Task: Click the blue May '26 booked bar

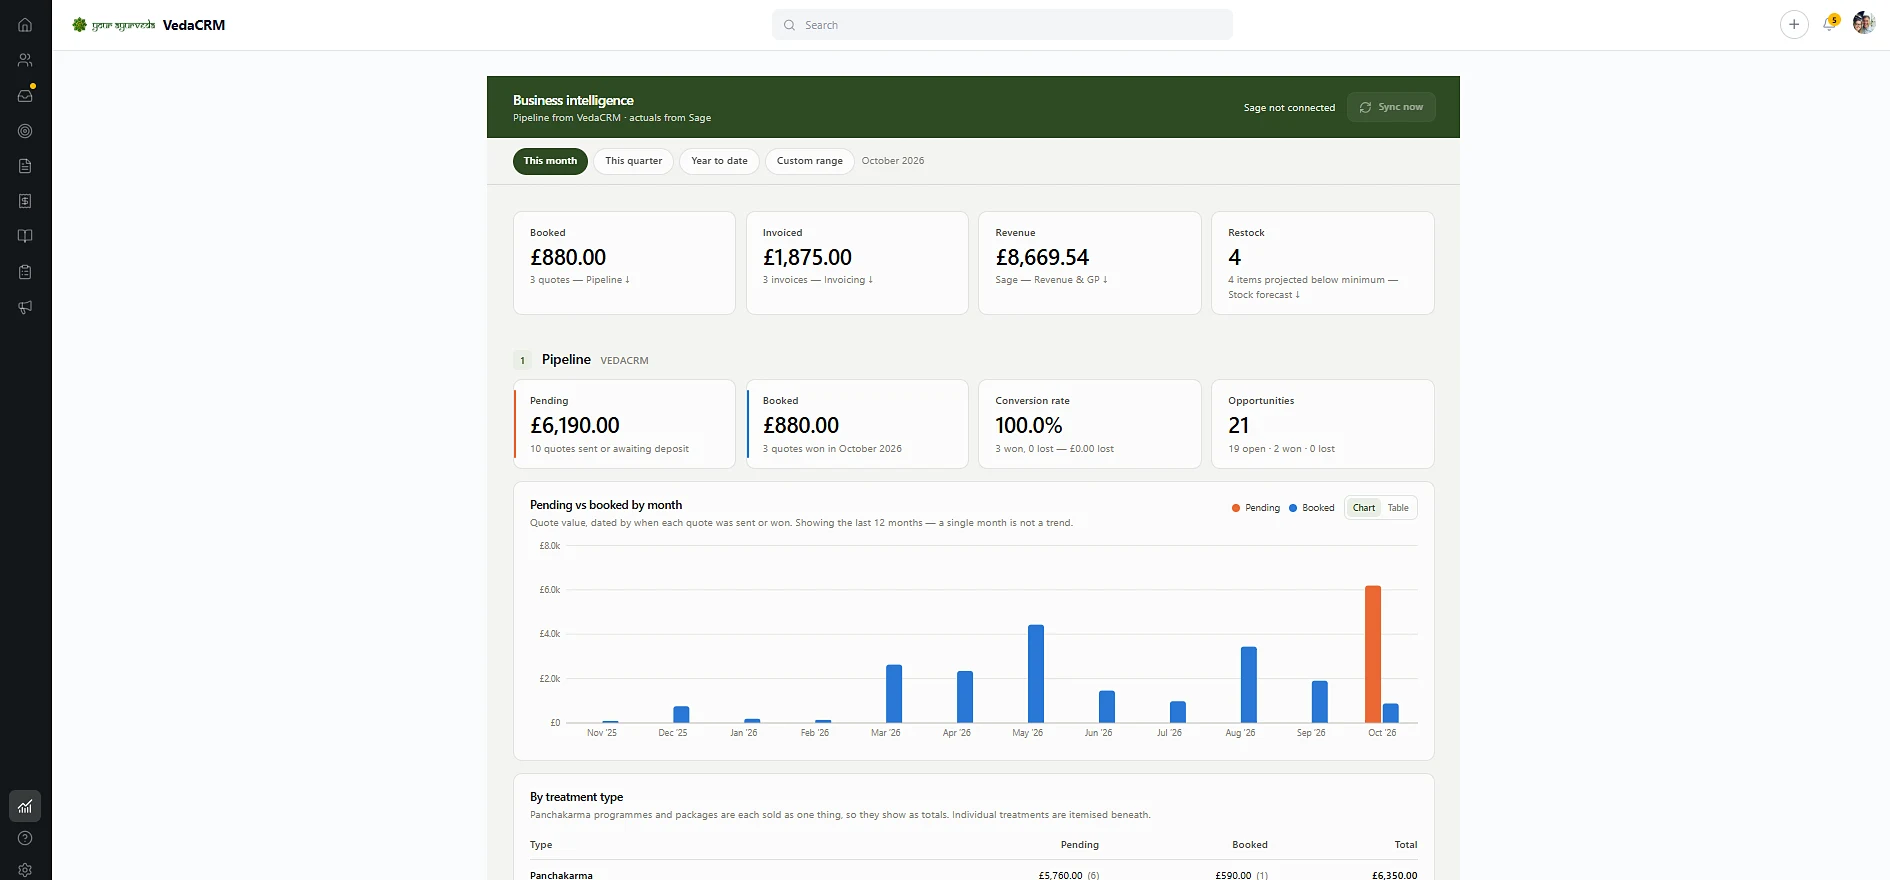Action: point(1036,674)
